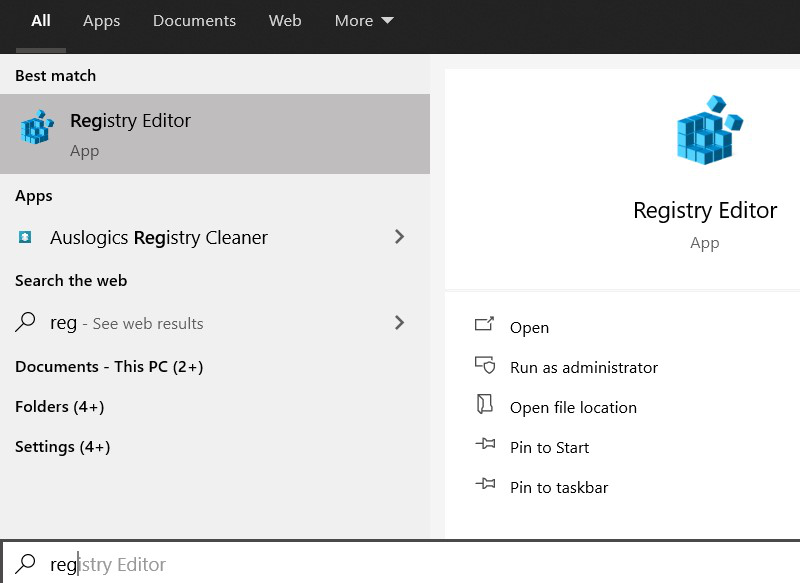Click the Auslogics Registry Cleaner app icon
800x583 pixels.
[25, 237]
